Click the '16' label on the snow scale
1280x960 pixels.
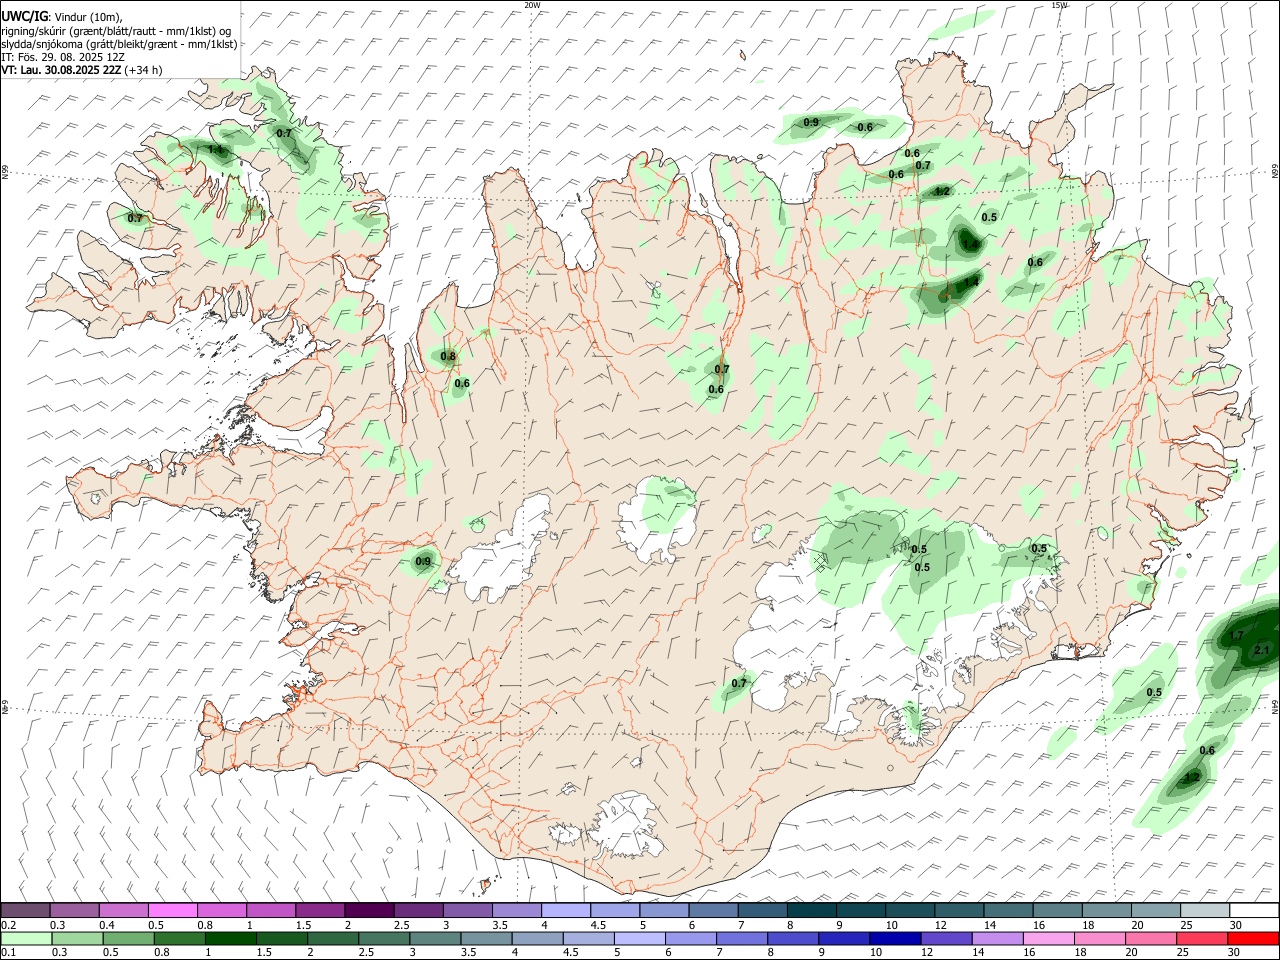coord(1039,925)
